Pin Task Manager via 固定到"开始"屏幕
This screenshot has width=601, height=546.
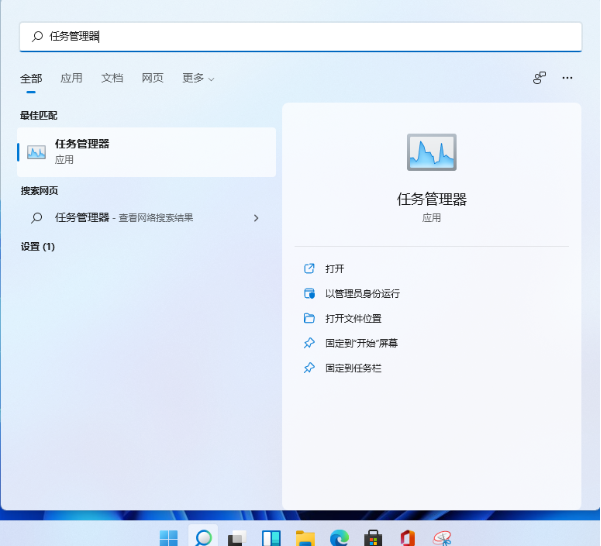361,343
